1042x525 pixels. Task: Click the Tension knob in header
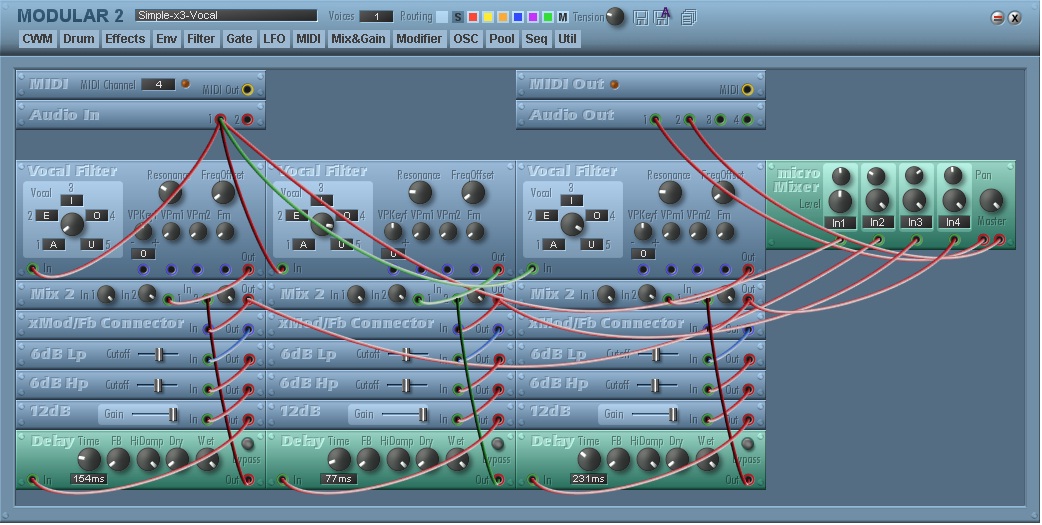click(x=615, y=17)
